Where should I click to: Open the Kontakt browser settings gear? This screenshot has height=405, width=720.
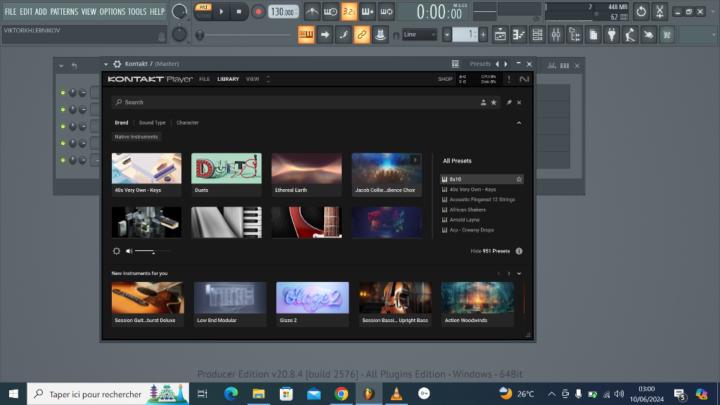[117, 251]
